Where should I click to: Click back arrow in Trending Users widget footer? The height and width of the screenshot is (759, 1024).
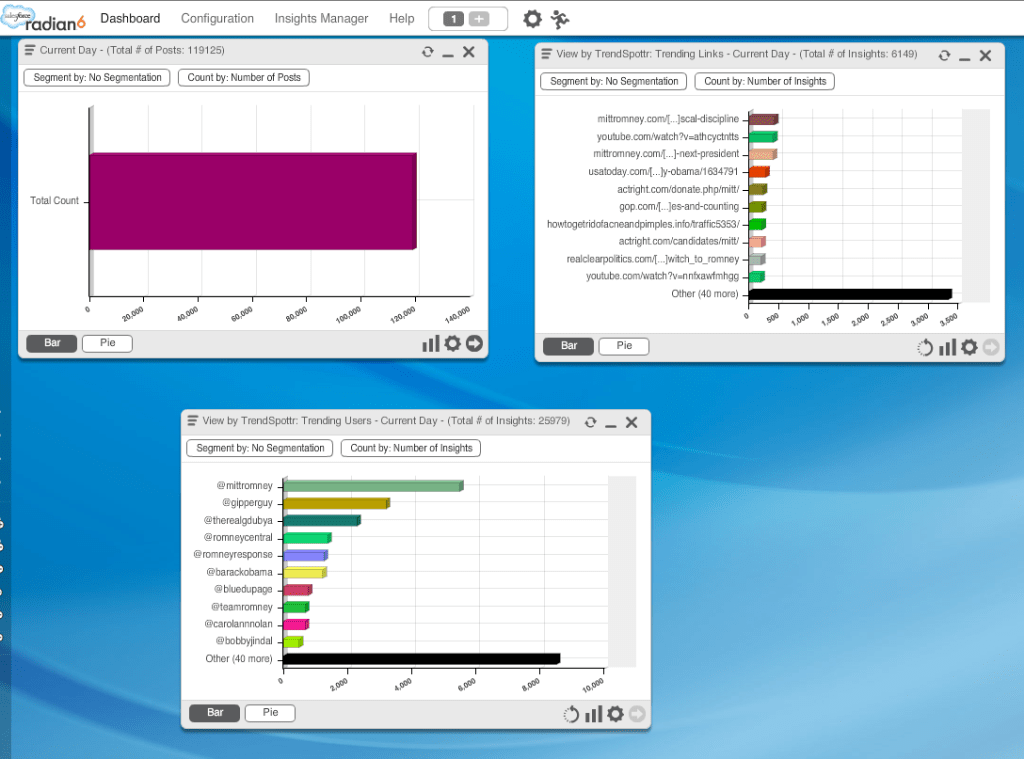pyautogui.click(x=571, y=715)
